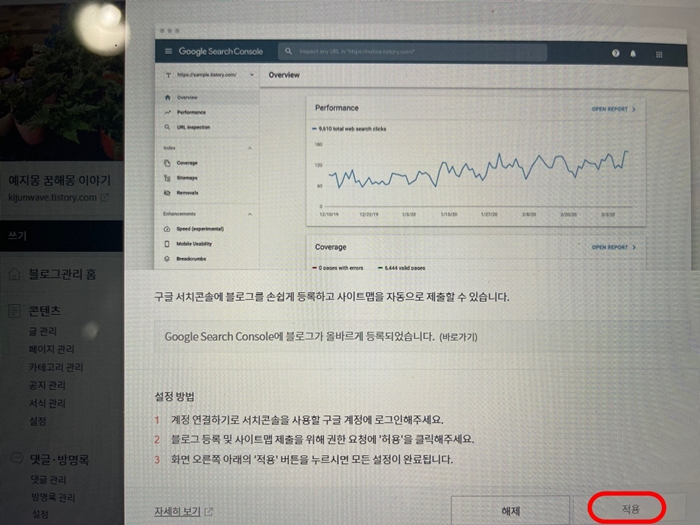700x525 pixels.
Task: Open 페이지 관리 in the sidebar
Action: click(x=52, y=349)
